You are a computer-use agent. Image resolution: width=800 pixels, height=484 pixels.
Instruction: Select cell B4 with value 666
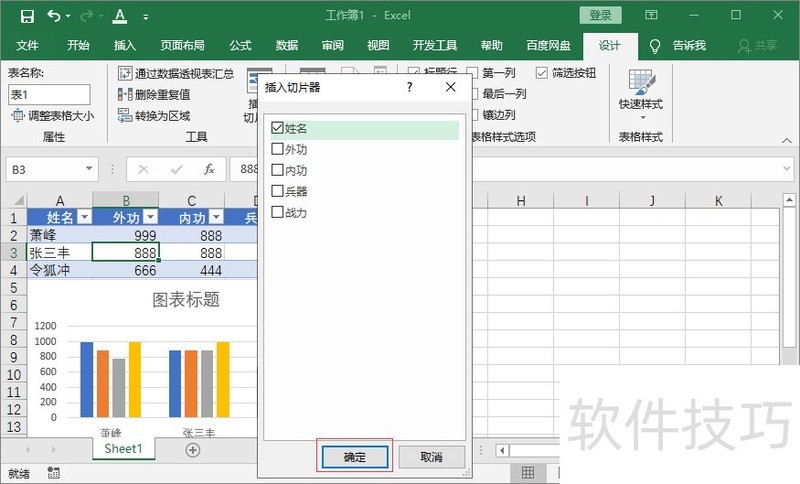126,270
